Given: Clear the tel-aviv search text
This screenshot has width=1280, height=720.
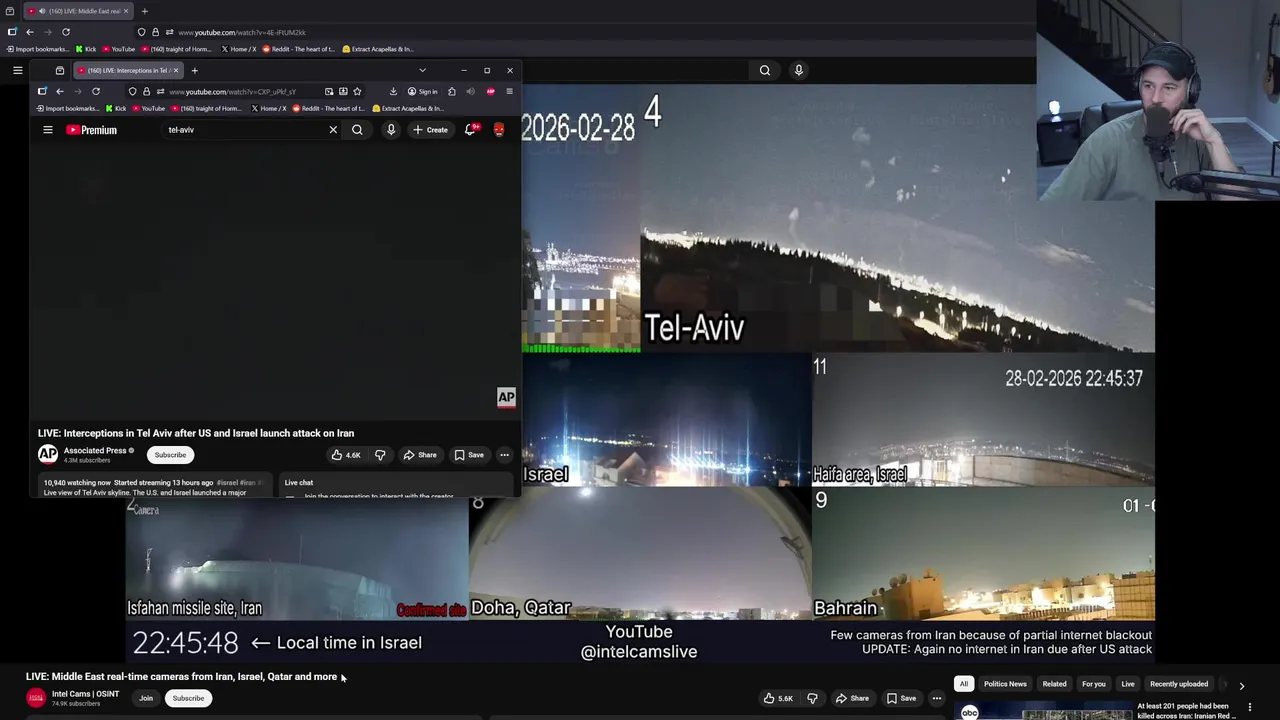Looking at the screenshot, I should 333,130.
